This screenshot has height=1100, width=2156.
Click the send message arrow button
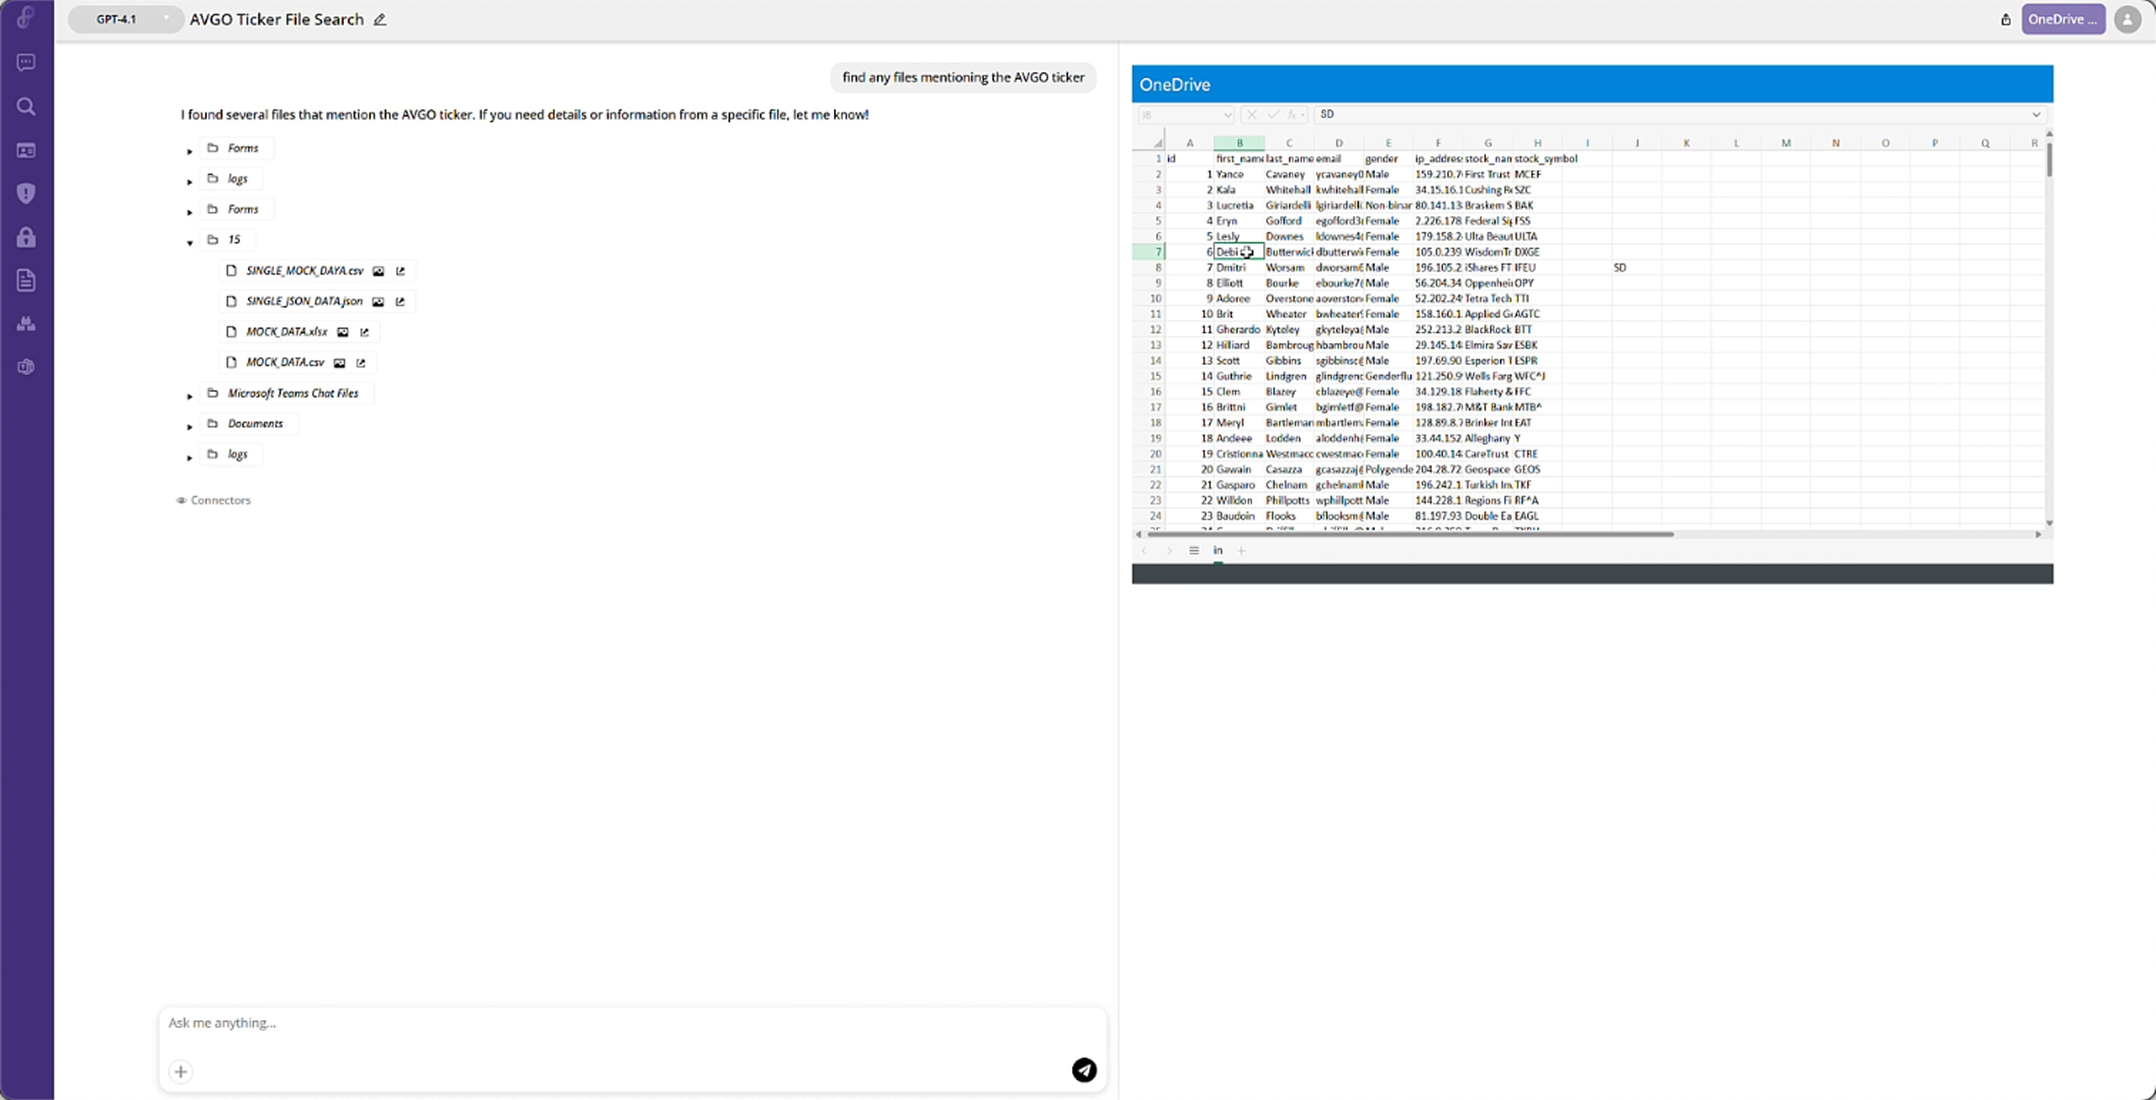(x=1084, y=1070)
